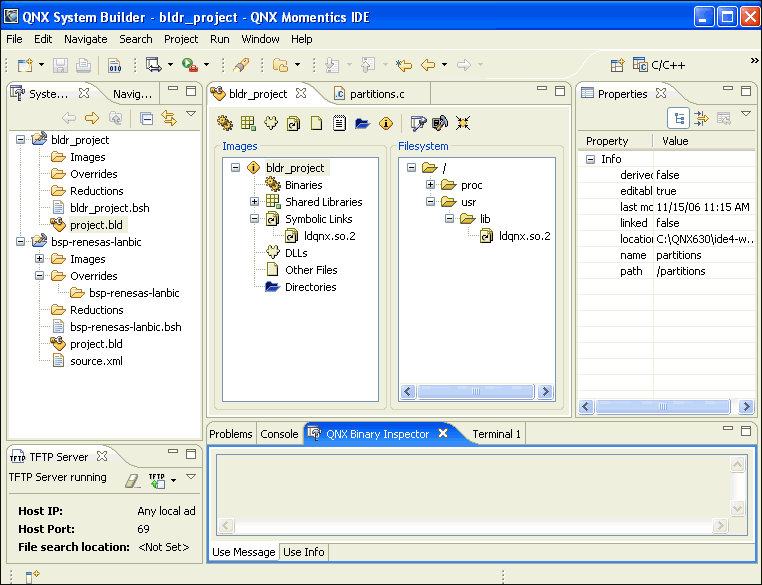Click the Add Binaries gear icon in editor toolbar
Screen dimensions: 762x585
(x=225, y=123)
